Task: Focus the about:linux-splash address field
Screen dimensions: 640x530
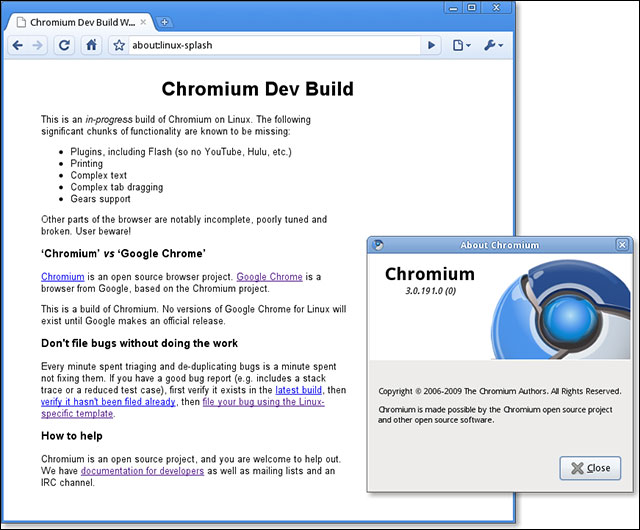Action: coord(274,45)
